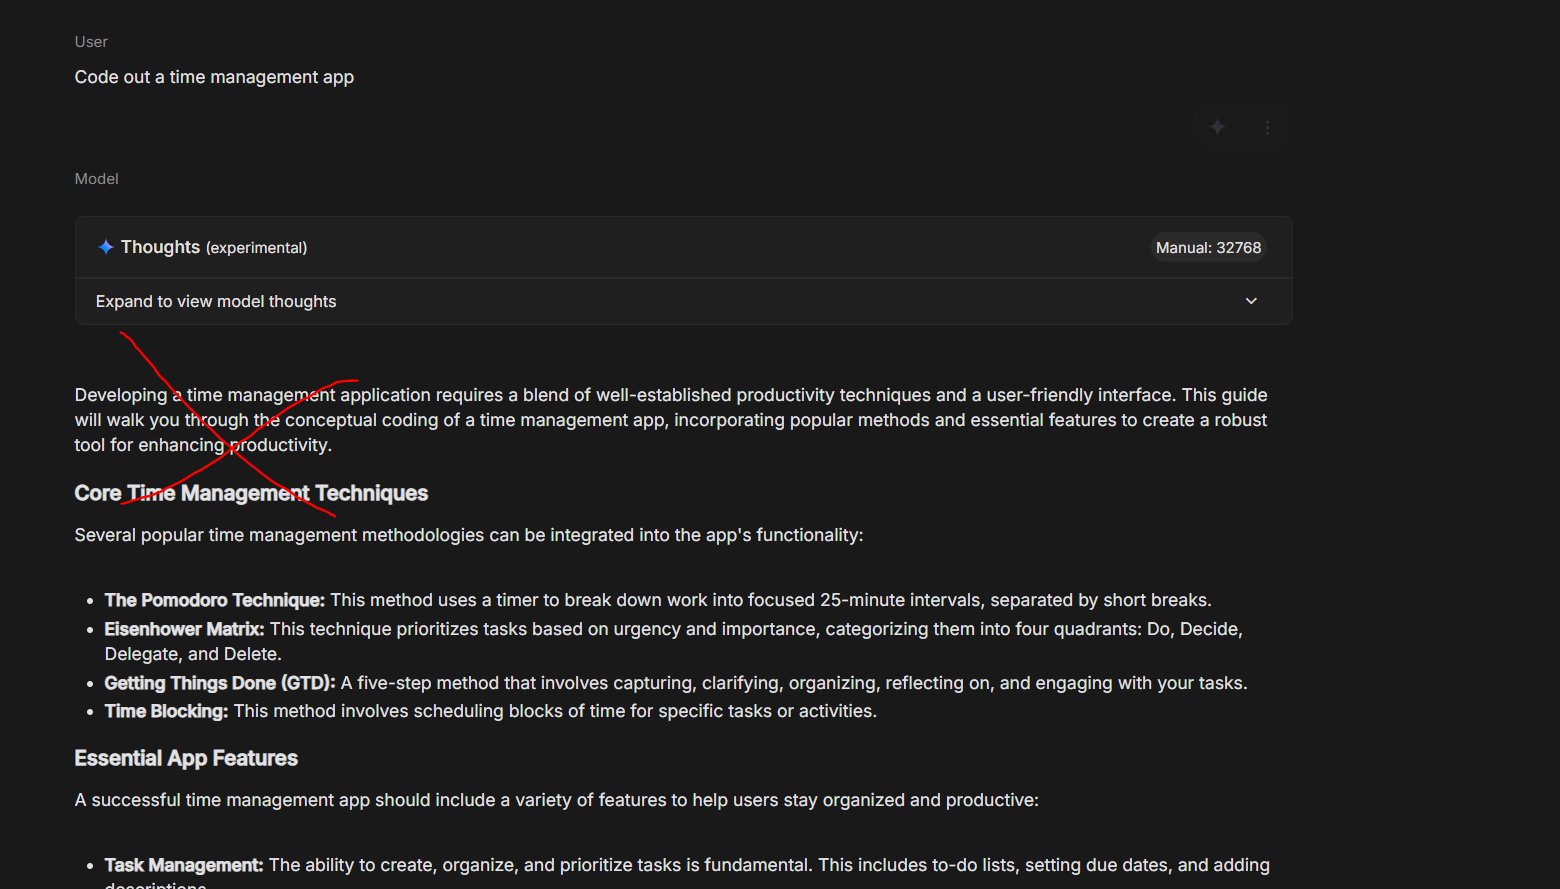Click "Expand to view model thoughts" text

click(x=216, y=302)
